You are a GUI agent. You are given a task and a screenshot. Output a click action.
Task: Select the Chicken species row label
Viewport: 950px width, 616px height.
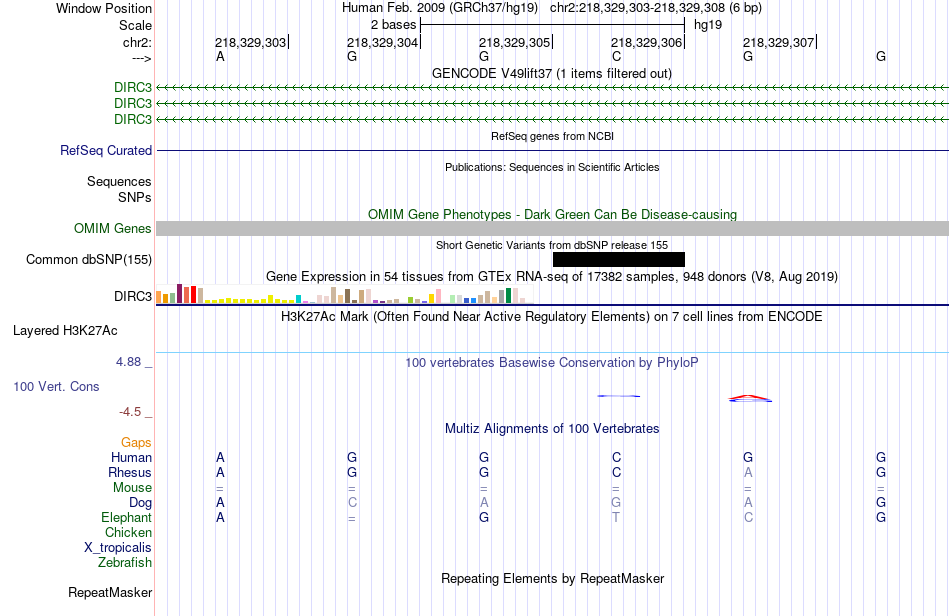[x=128, y=532]
